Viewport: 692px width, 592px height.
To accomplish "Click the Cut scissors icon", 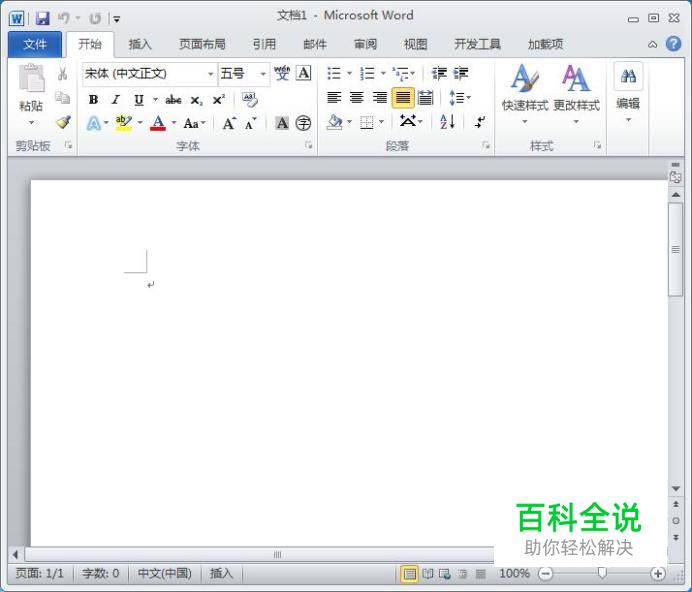I will coord(63,74).
